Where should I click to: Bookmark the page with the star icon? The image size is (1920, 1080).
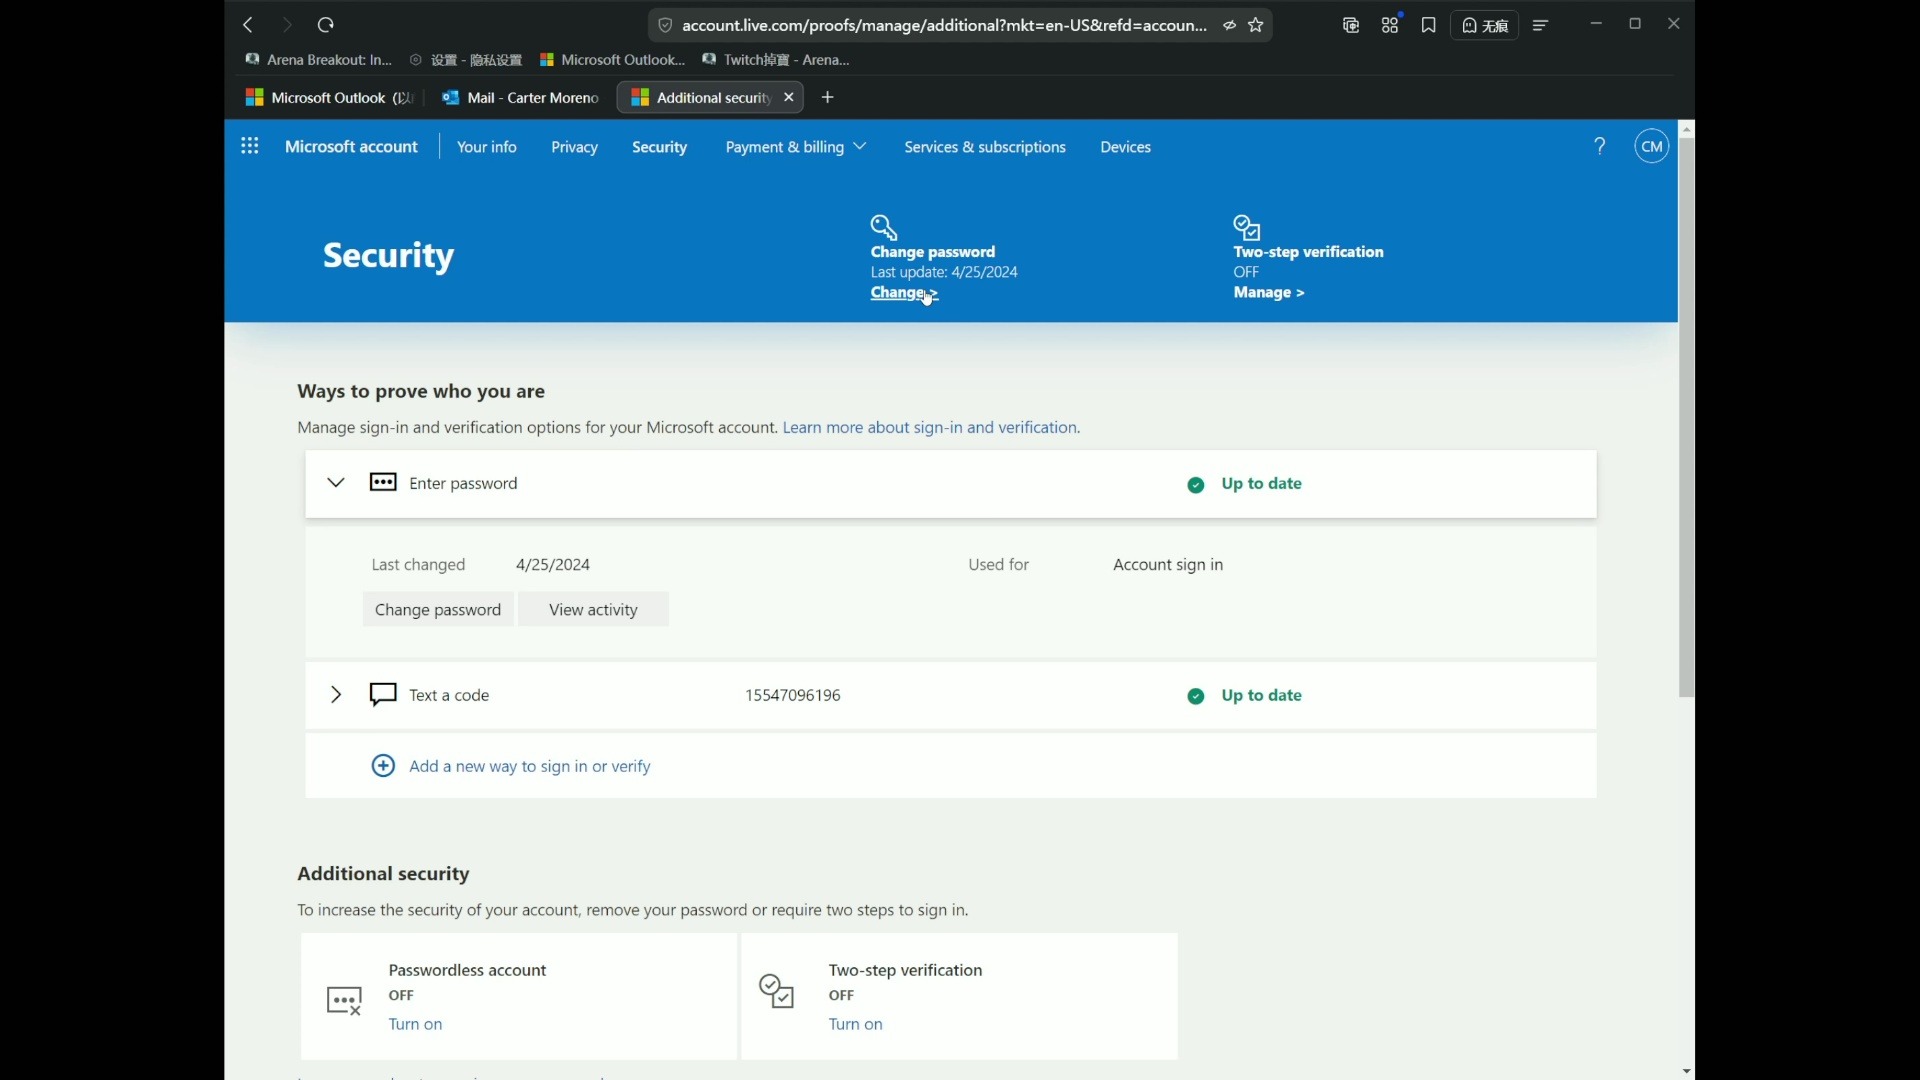(x=1257, y=26)
